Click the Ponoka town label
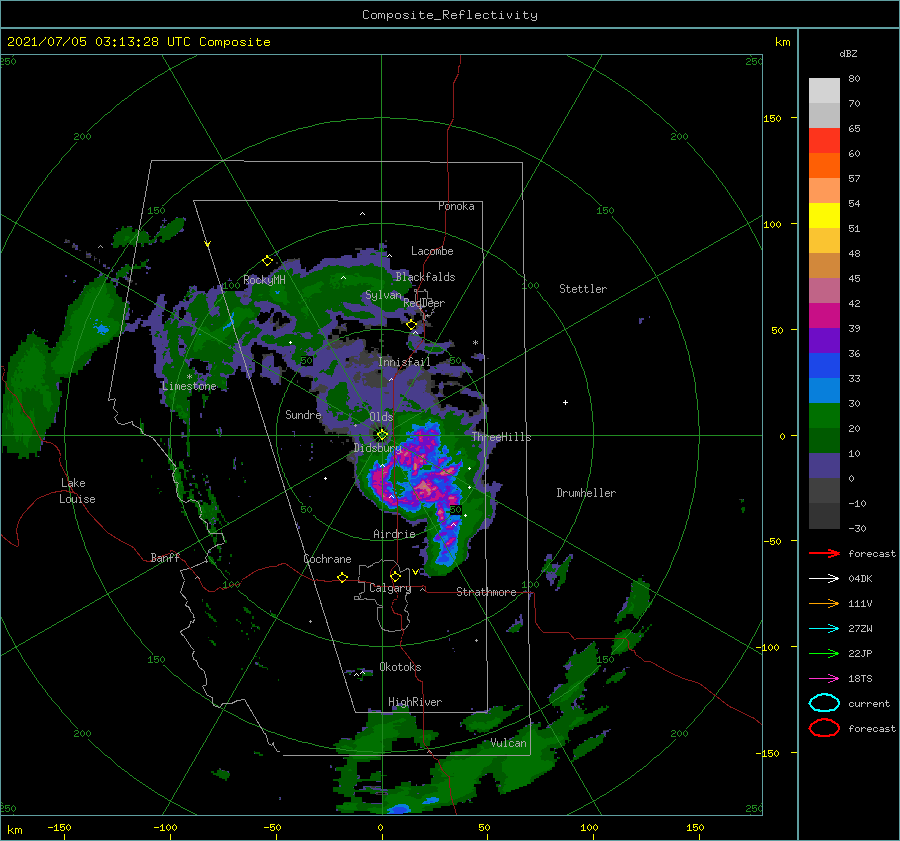 [x=456, y=206]
